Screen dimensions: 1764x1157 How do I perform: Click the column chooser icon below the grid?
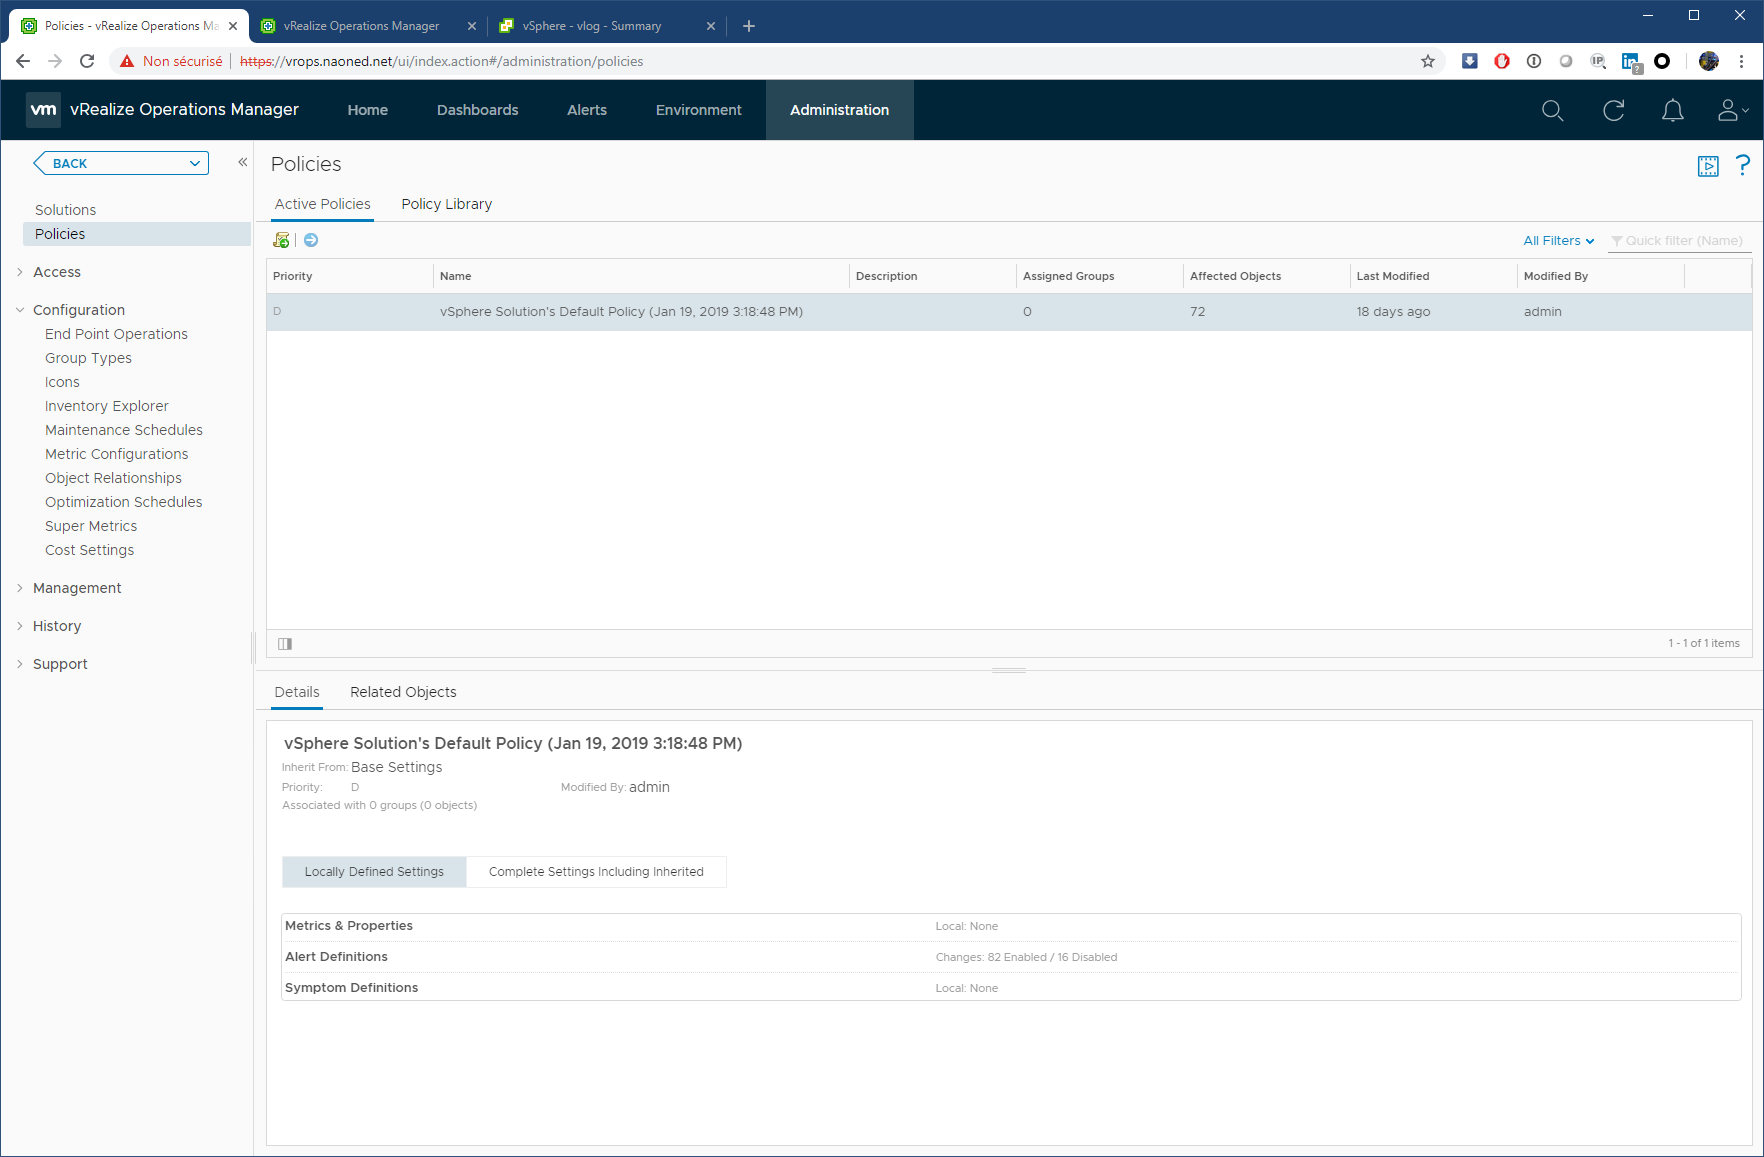pos(285,644)
